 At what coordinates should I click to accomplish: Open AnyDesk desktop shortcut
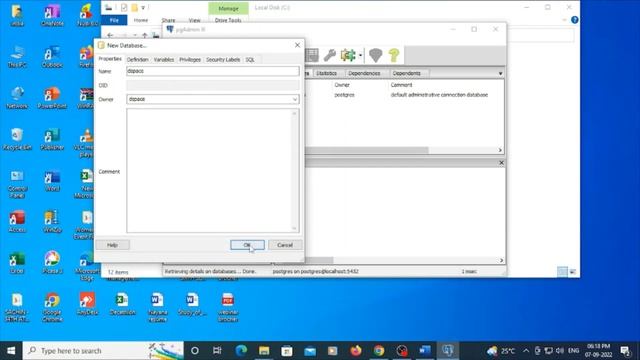point(87,304)
